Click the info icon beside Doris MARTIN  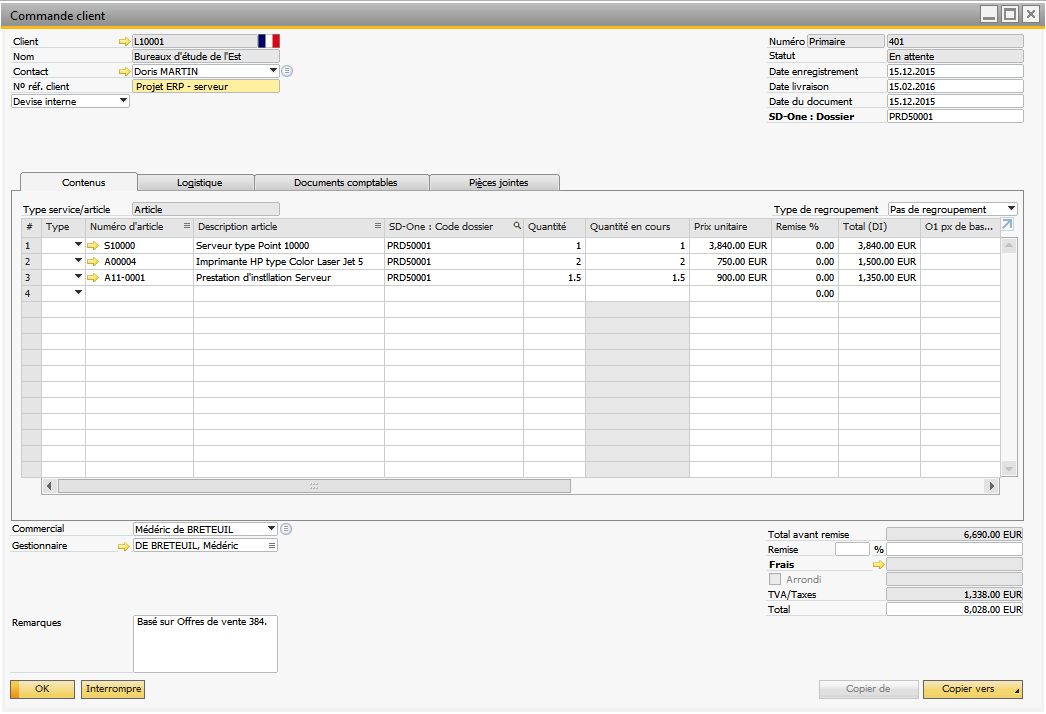click(287, 72)
